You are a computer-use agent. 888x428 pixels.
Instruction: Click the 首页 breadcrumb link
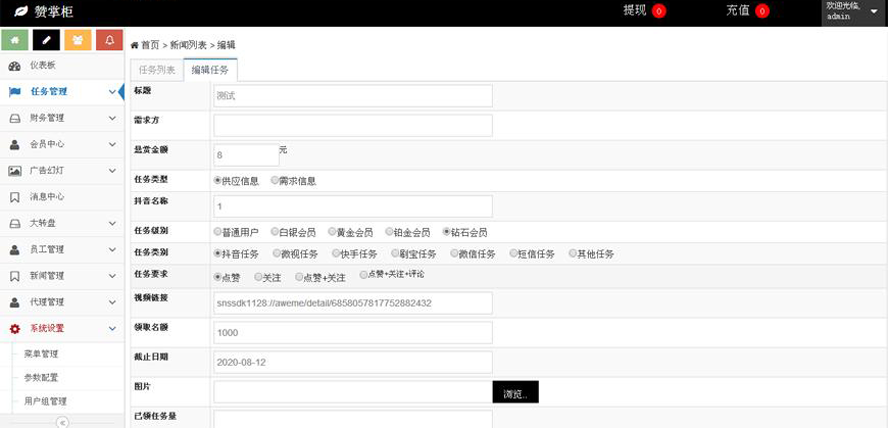(150, 45)
